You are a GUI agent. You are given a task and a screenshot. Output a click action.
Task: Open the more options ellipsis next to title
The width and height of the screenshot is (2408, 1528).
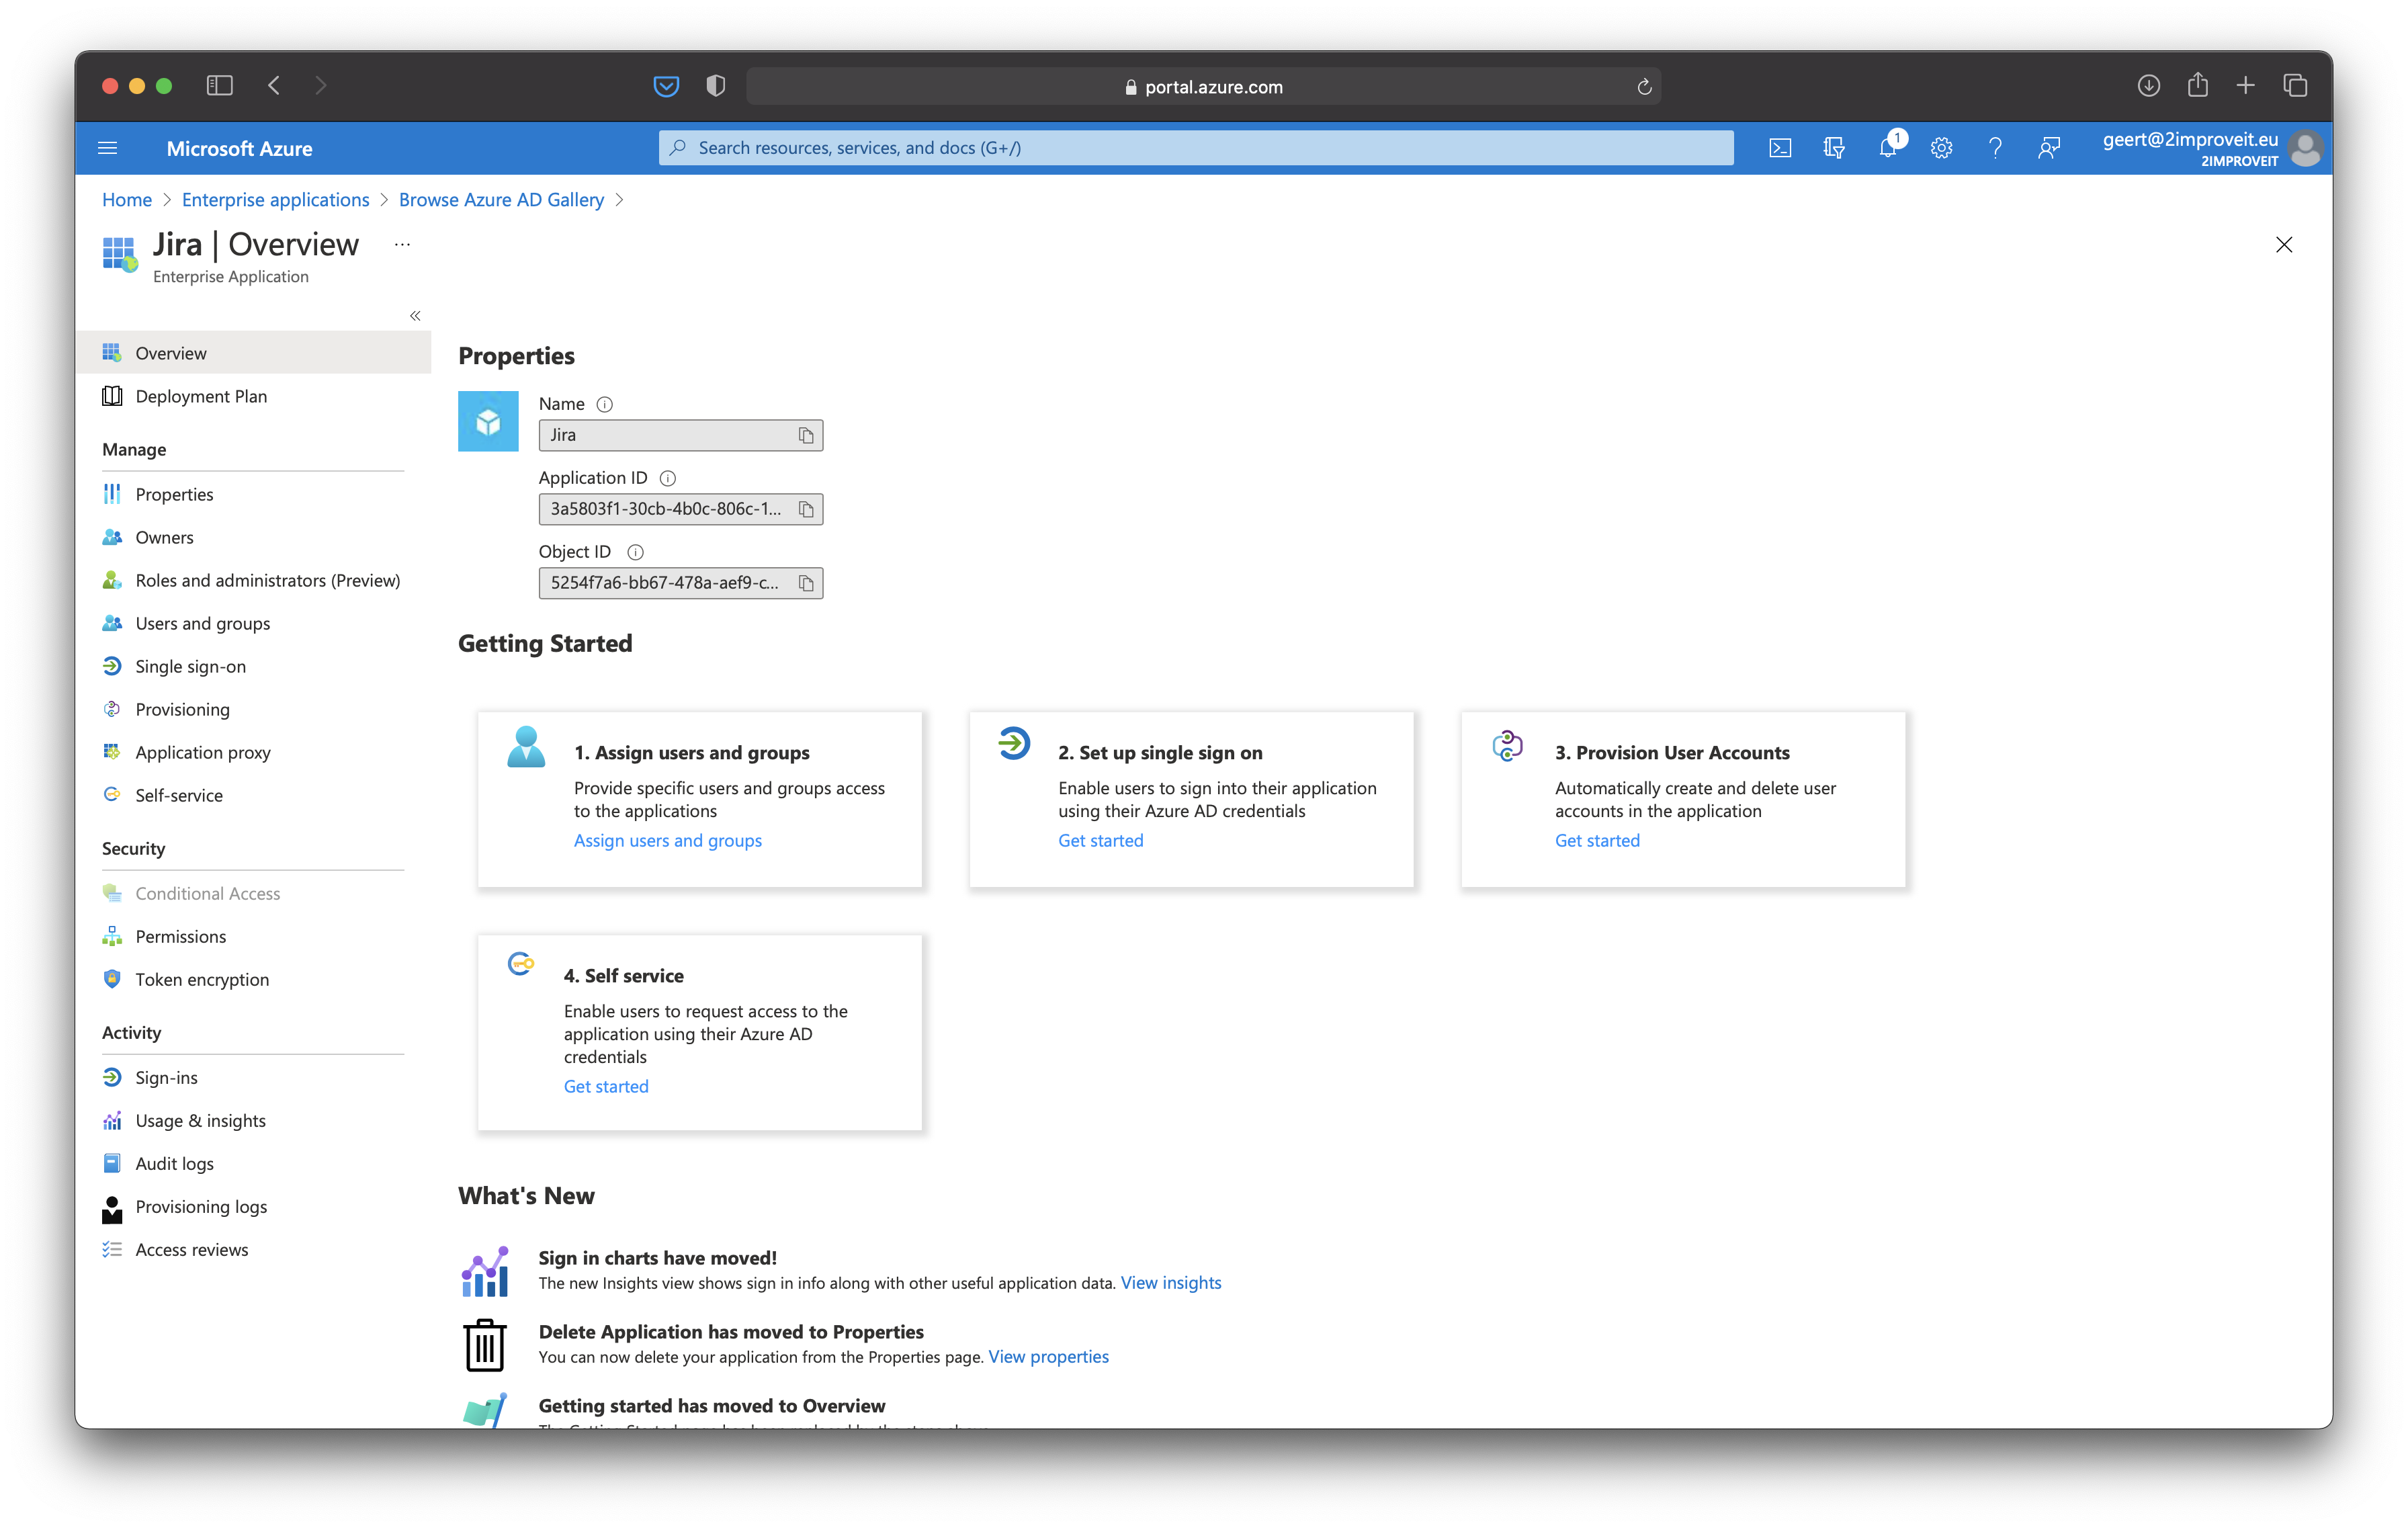[402, 244]
